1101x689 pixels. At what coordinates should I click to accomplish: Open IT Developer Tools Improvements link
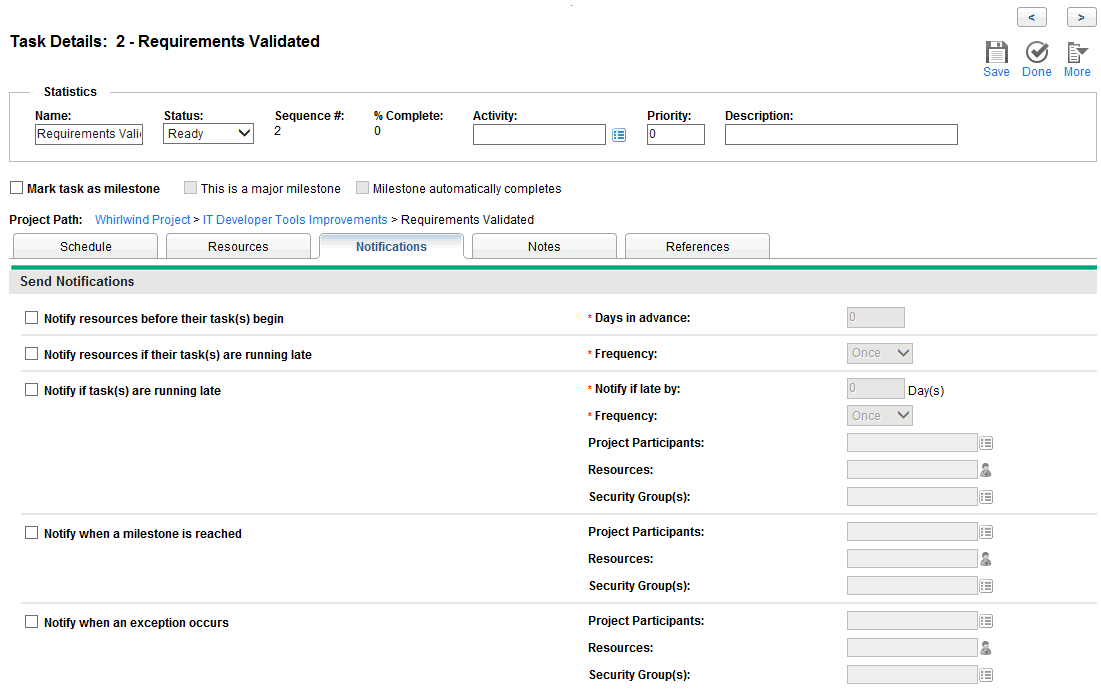tap(295, 220)
